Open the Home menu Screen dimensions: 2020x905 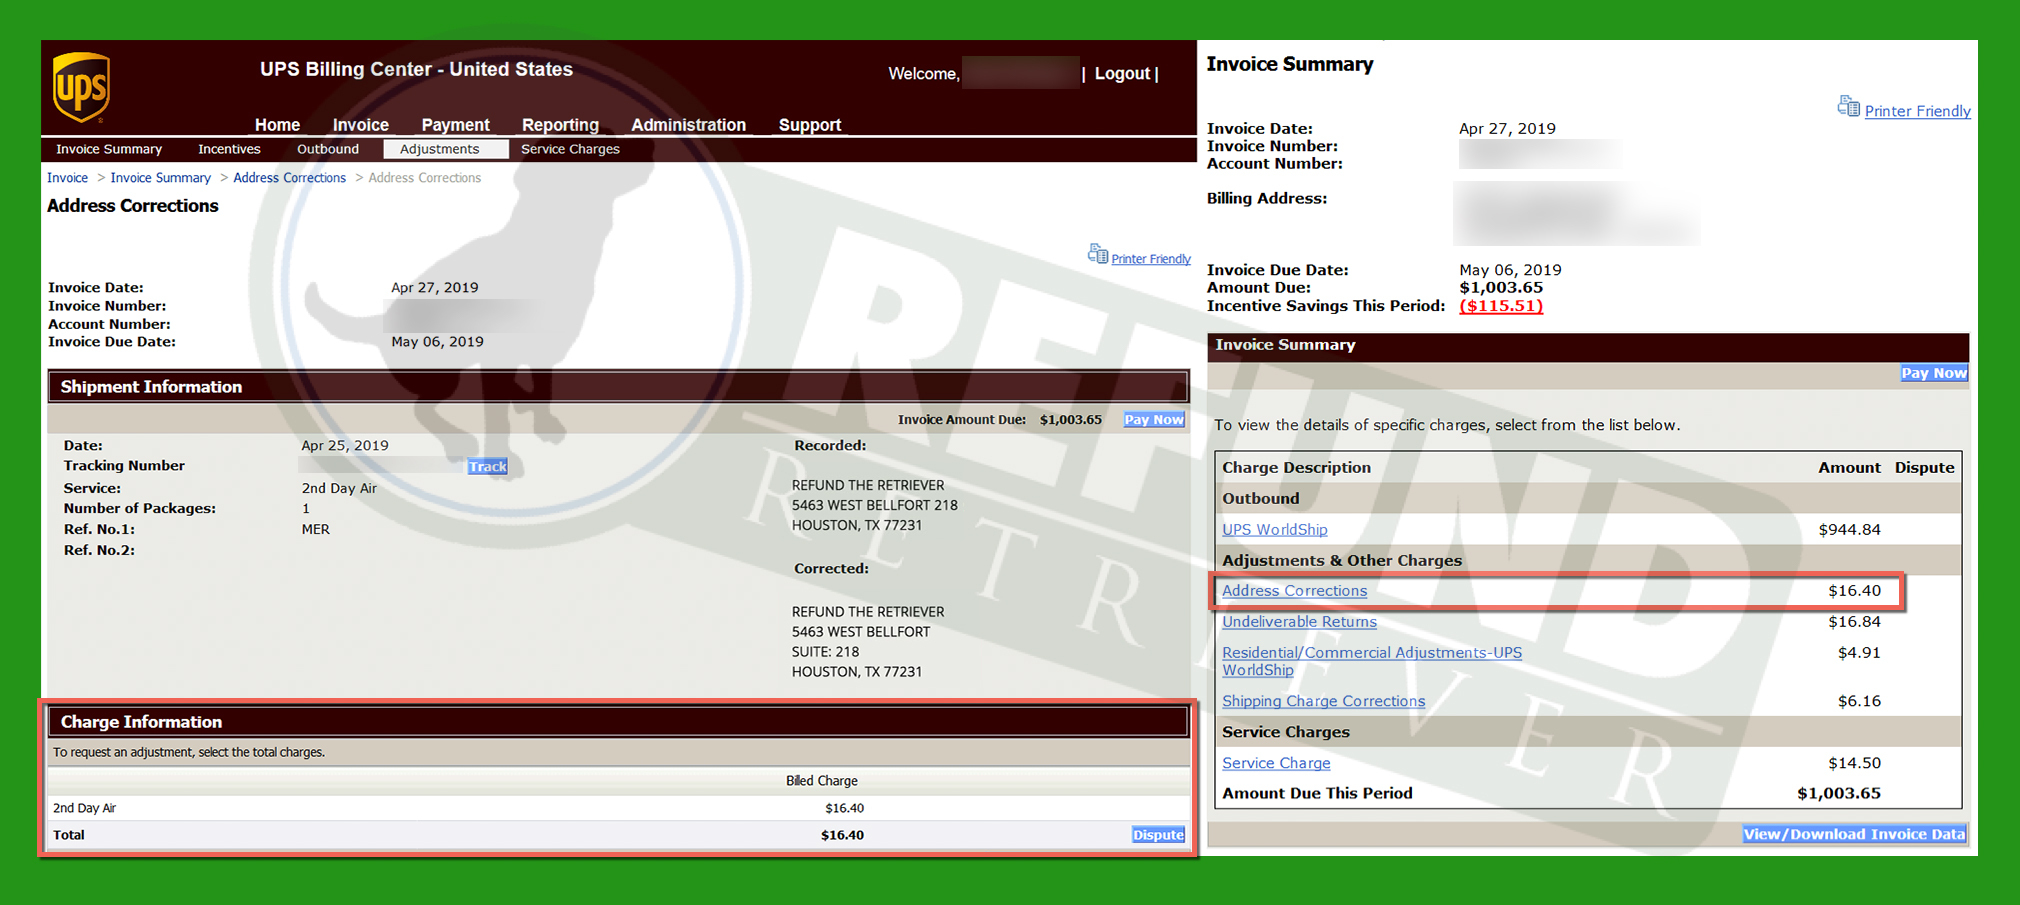tap(277, 125)
